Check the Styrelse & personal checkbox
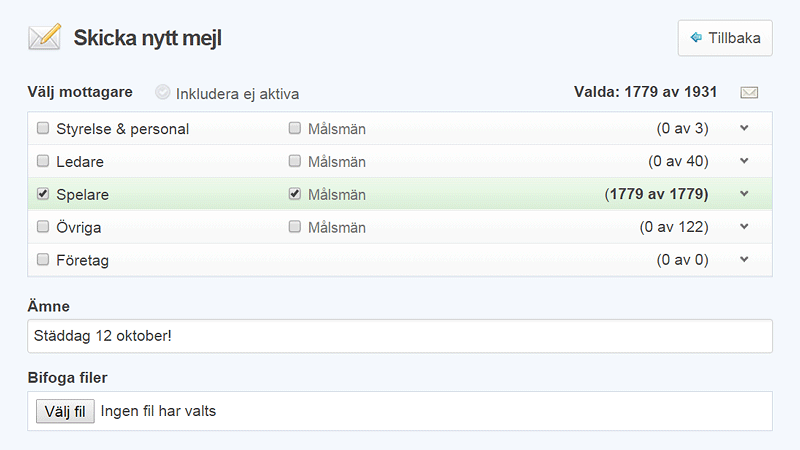This screenshot has height=450, width=800. [x=43, y=128]
